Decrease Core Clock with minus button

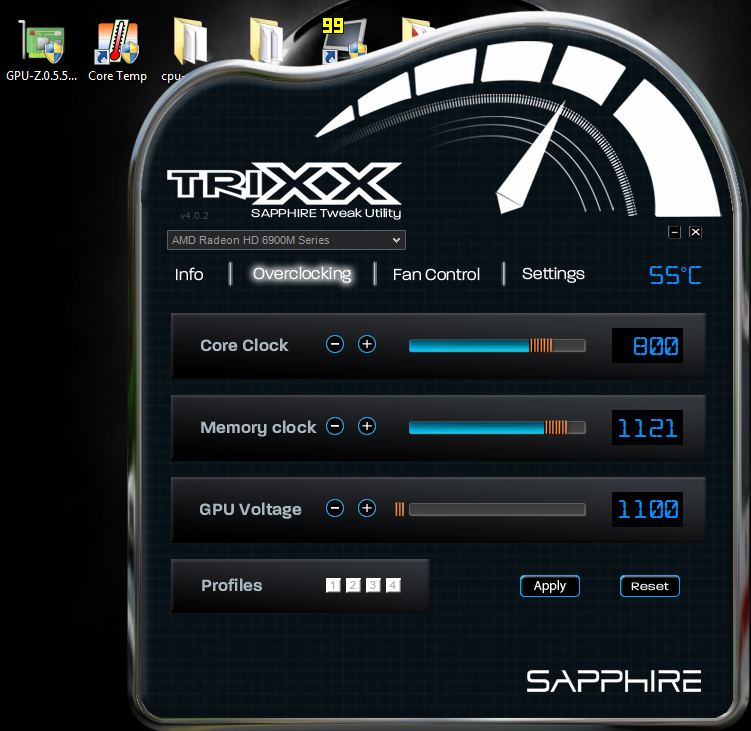click(x=336, y=344)
